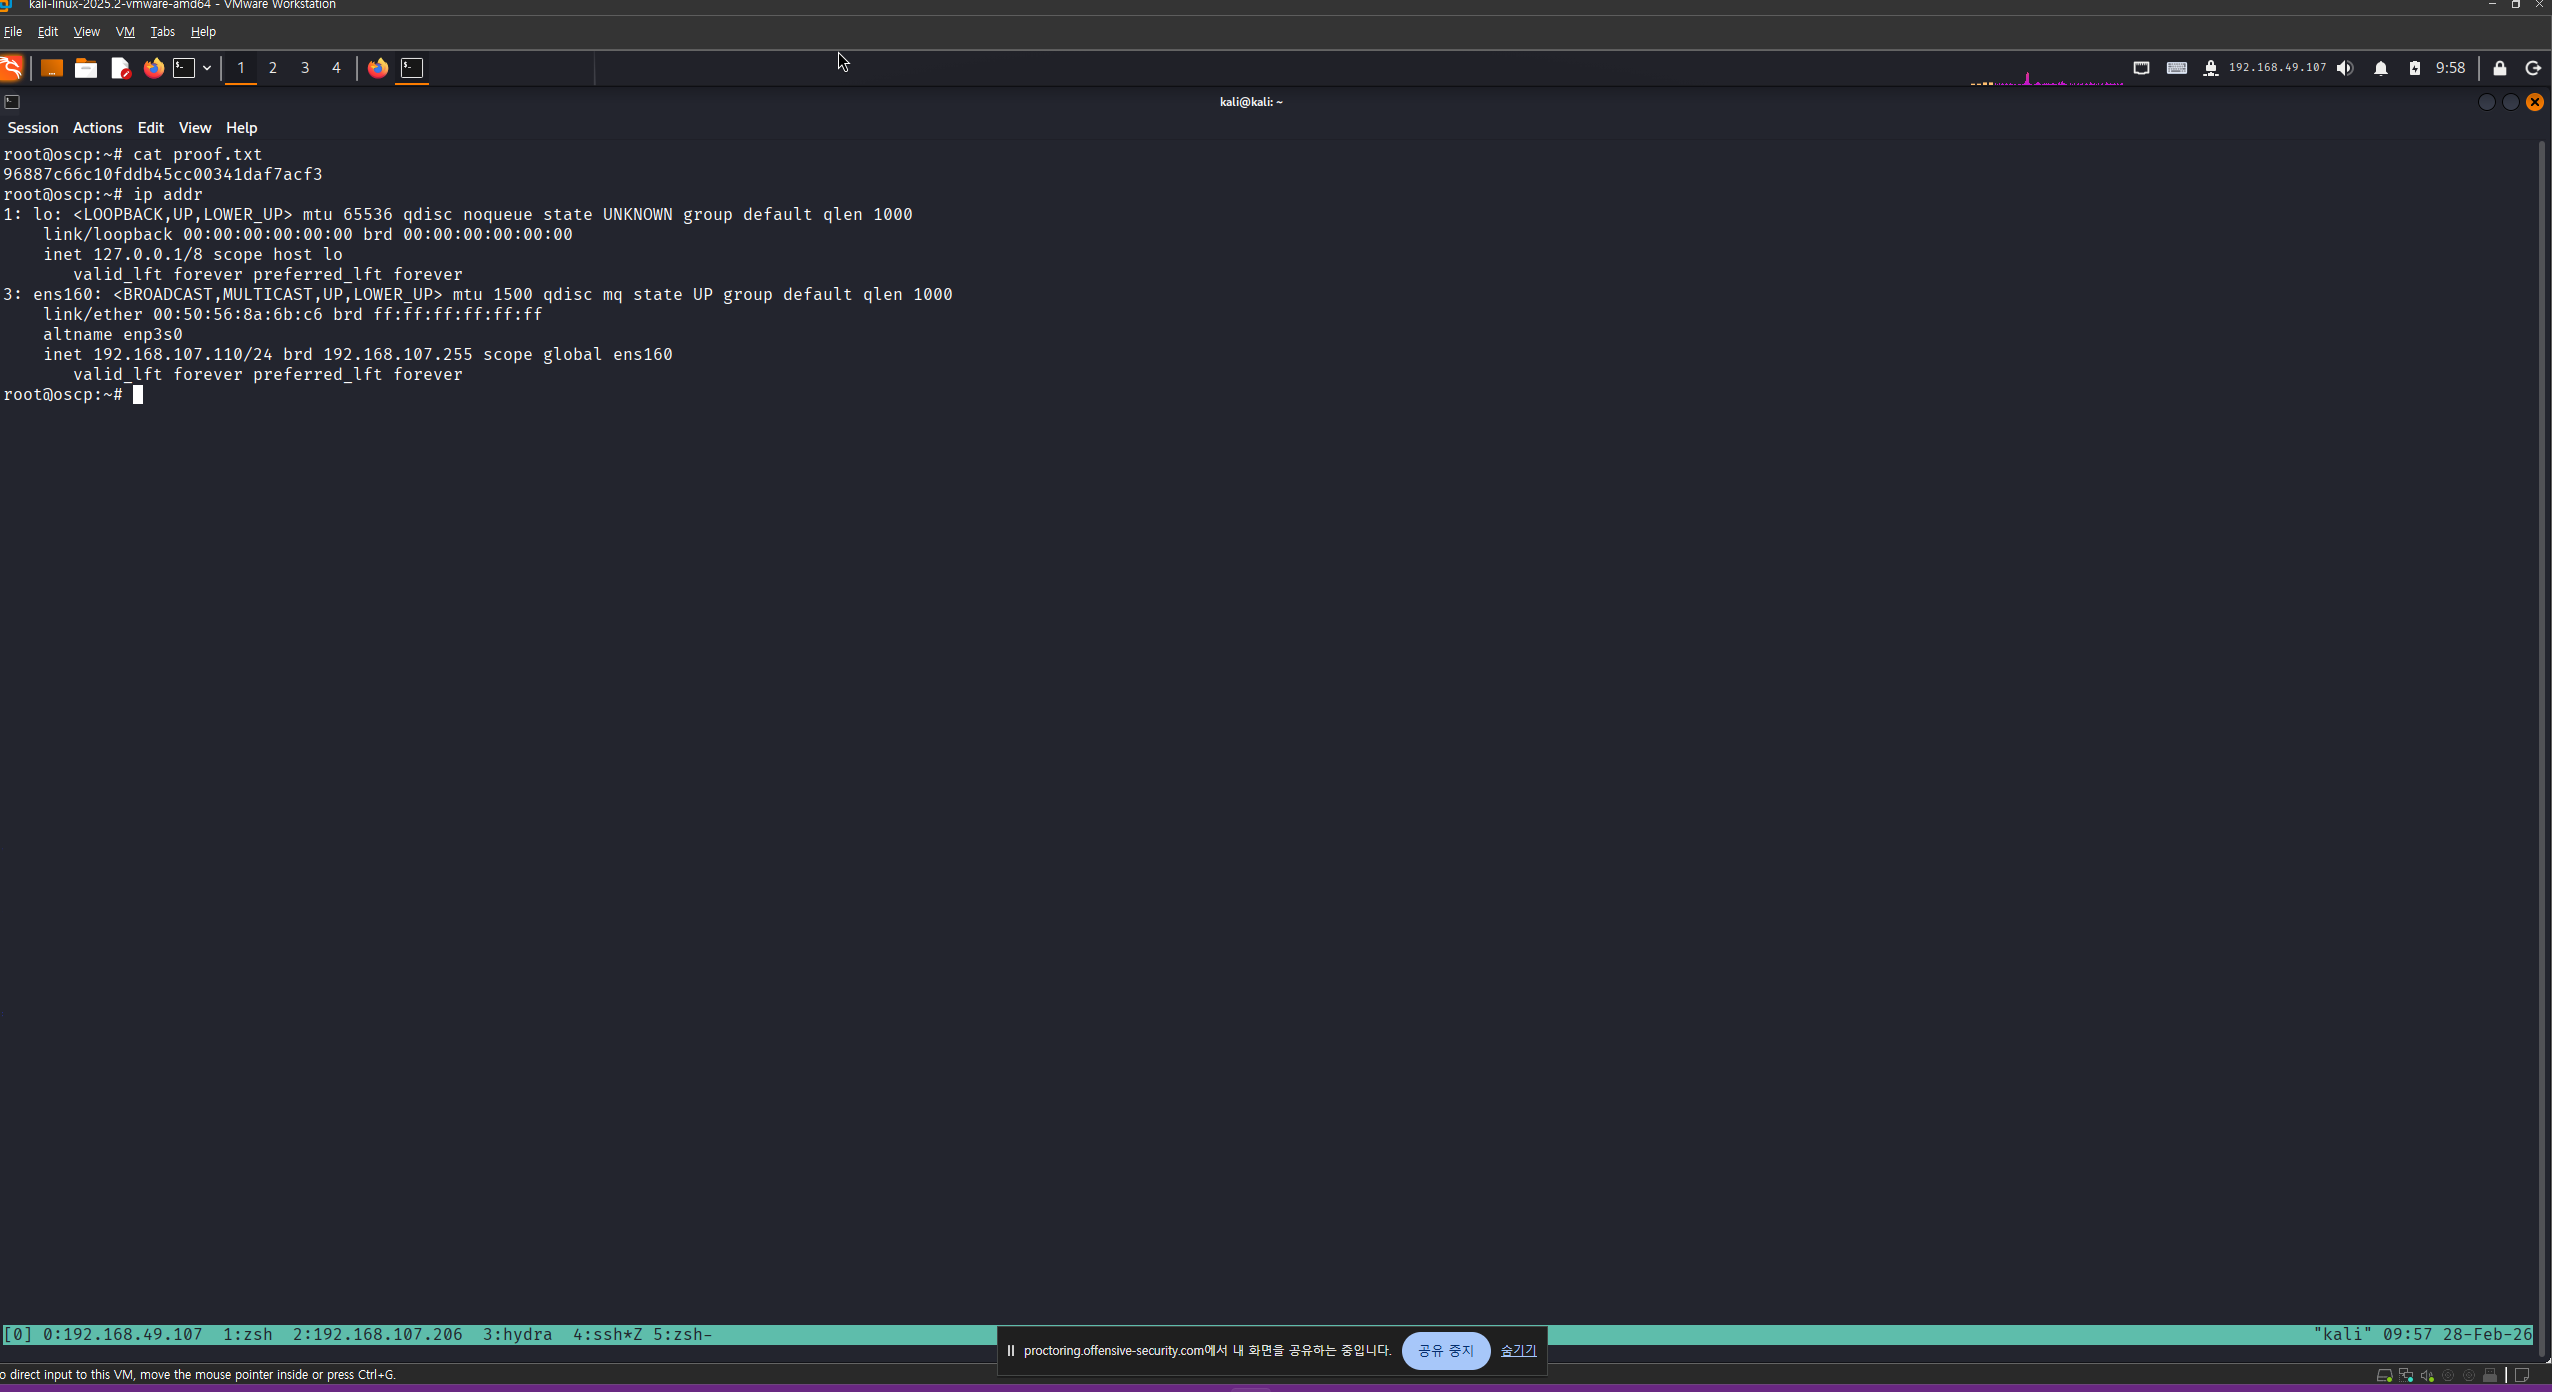
Task: Click the terminal emulator launcher icon
Action: pos(184,68)
